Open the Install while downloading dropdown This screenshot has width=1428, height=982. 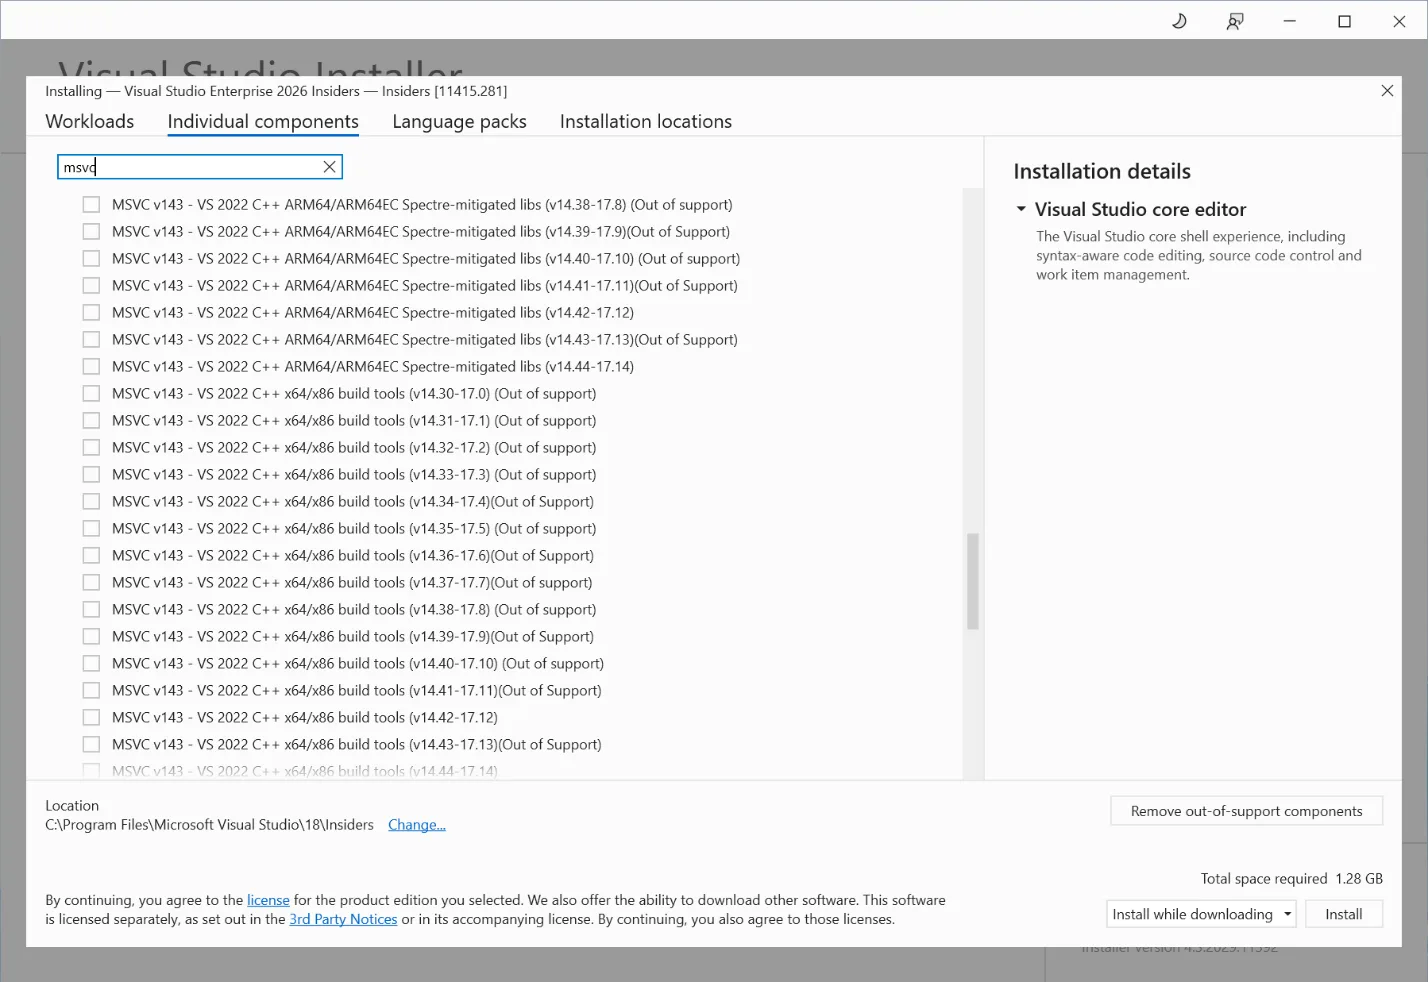tap(1286, 913)
